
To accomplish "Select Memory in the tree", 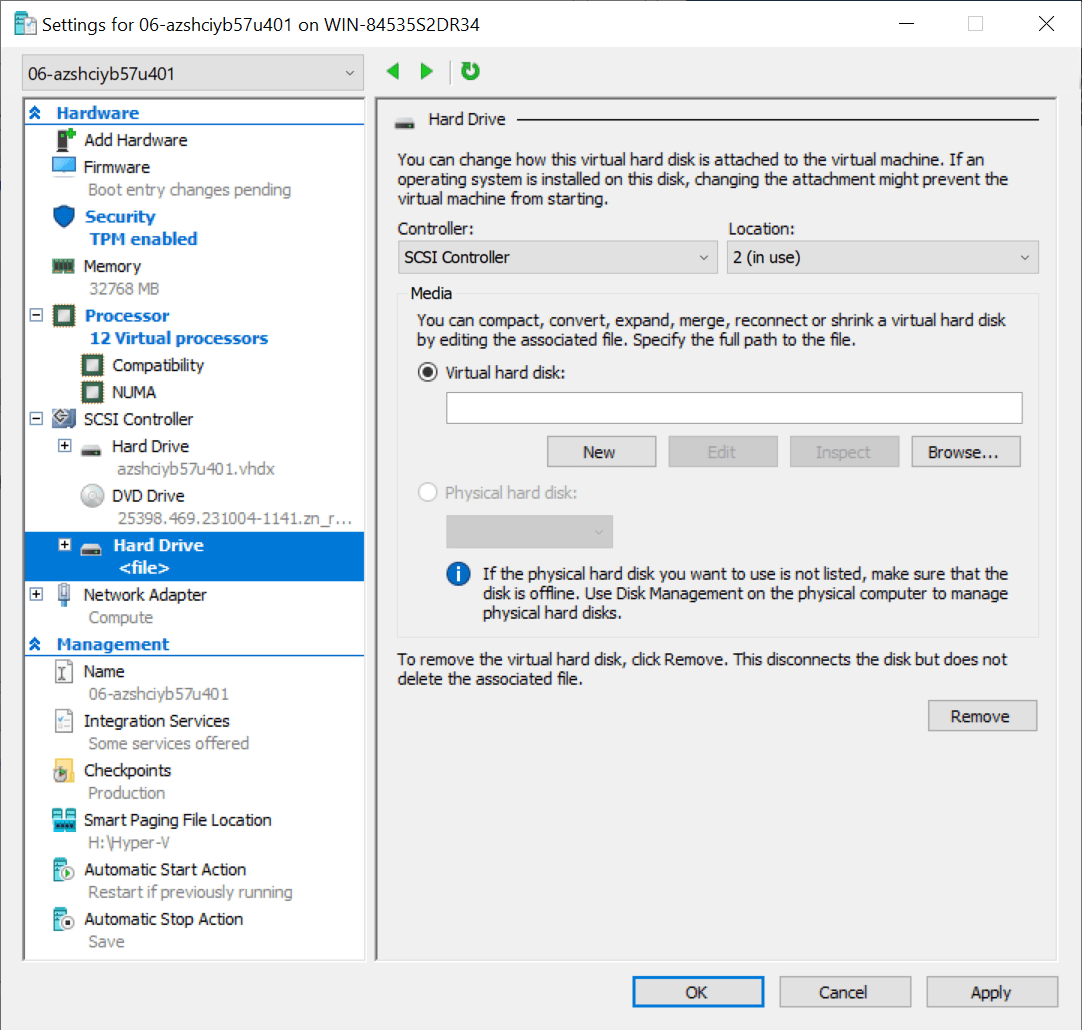I will 112,266.
